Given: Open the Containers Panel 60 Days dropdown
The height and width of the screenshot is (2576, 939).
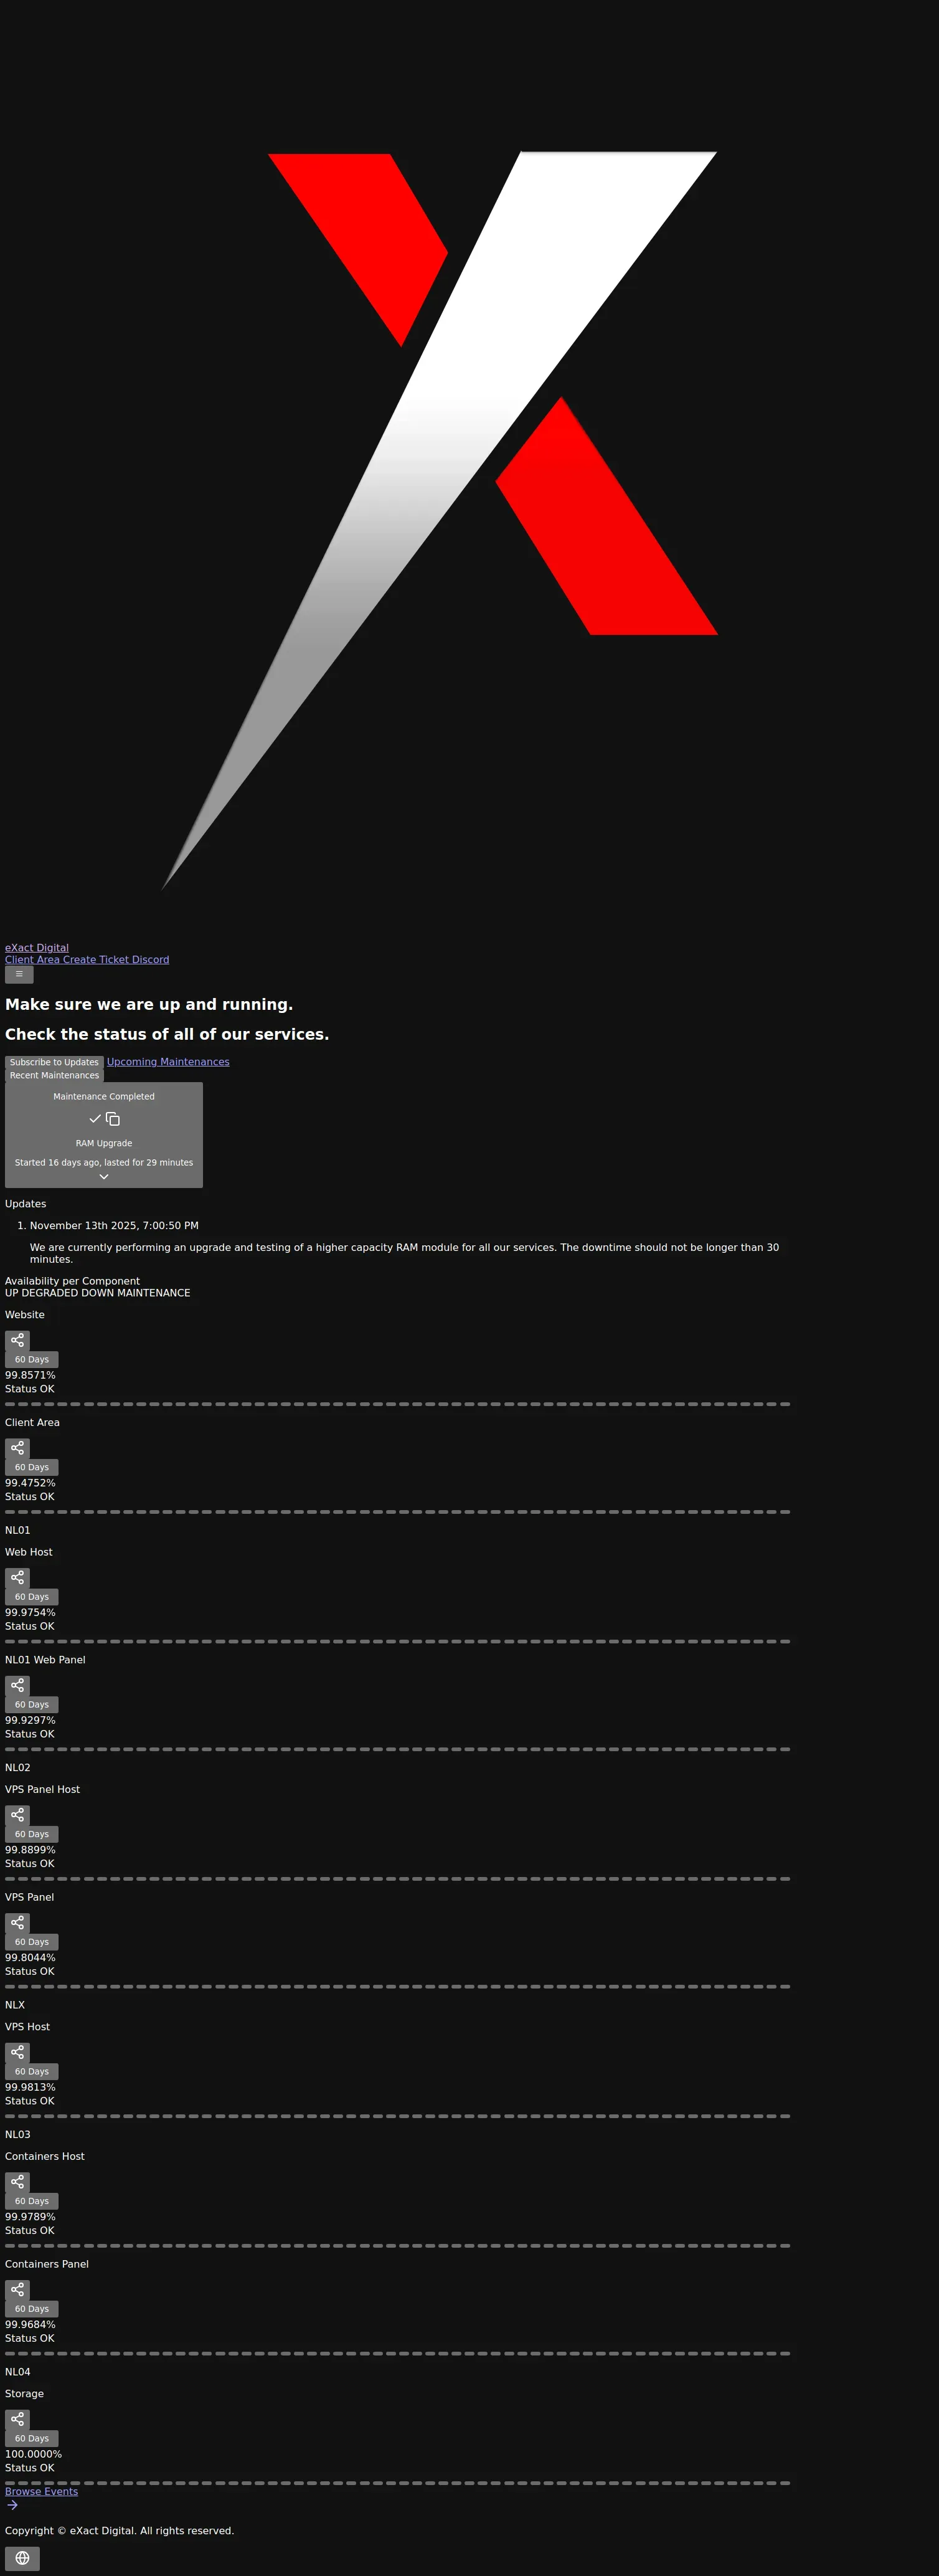Looking at the screenshot, I should (x=32, y=2309).
